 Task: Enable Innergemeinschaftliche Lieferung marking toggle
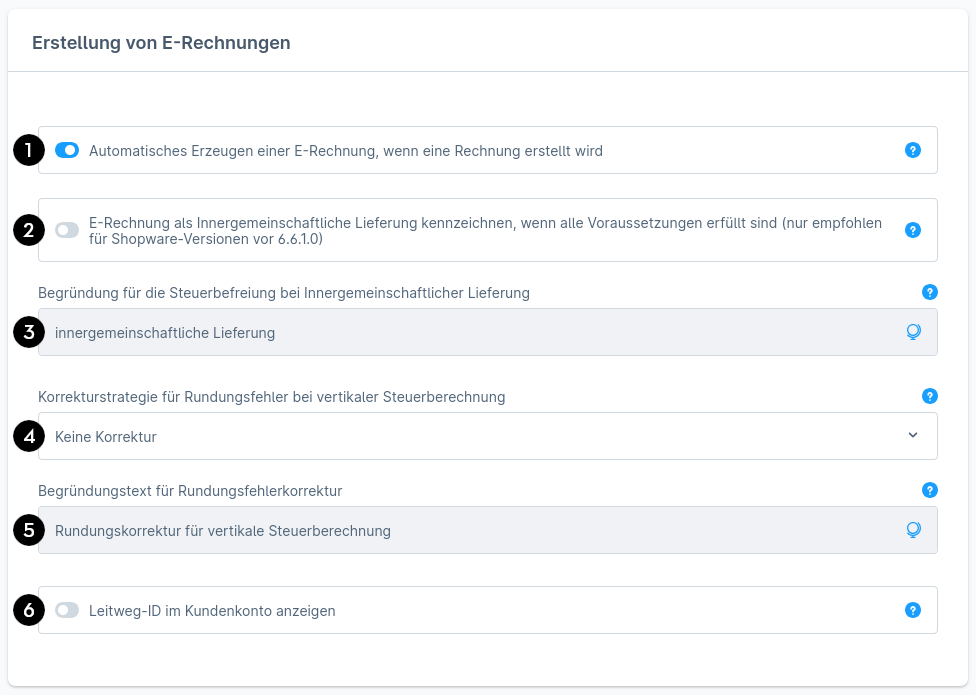coord(67,230)
